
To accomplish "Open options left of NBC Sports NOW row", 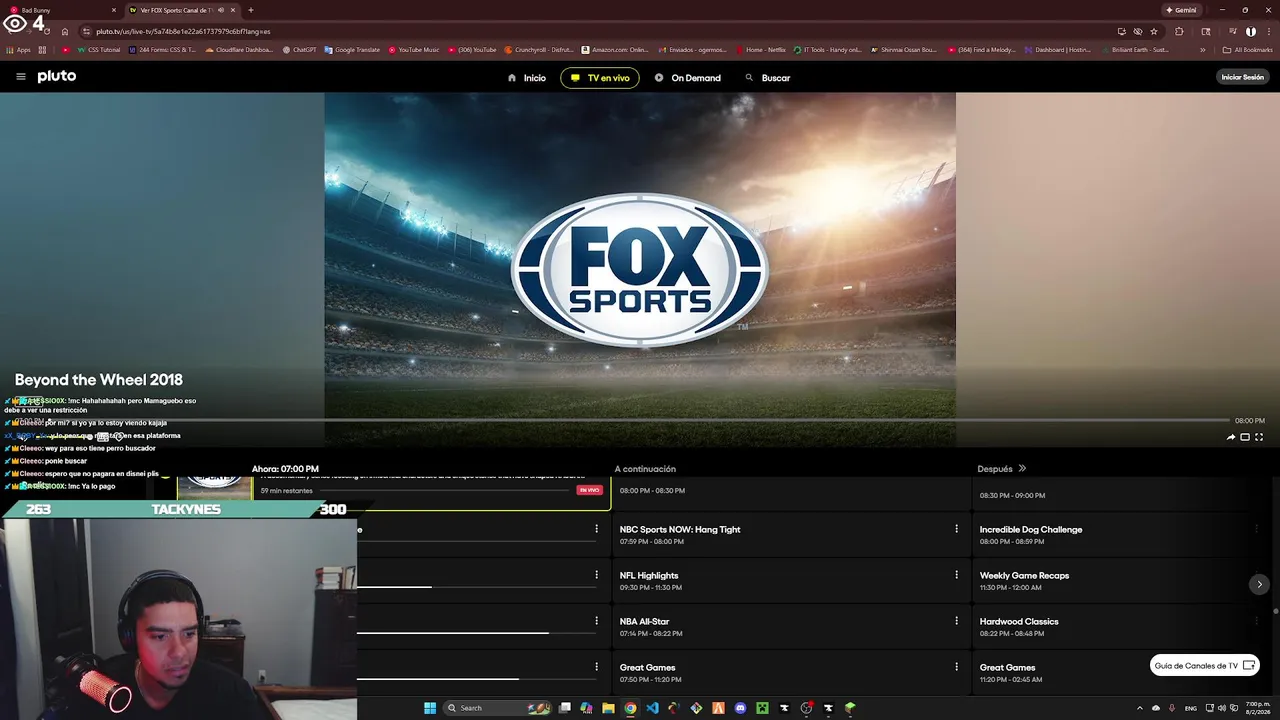I will coord(596,529).
